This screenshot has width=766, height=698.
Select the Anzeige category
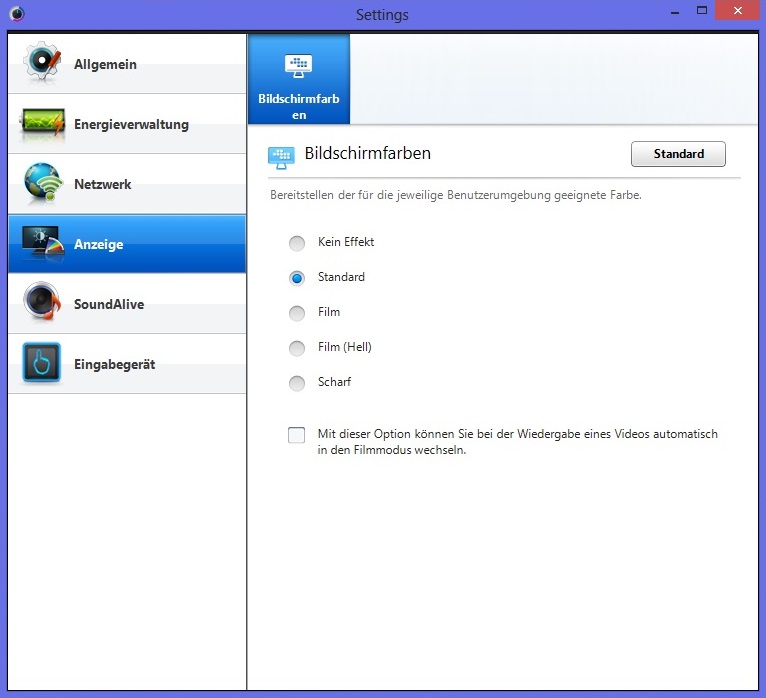tap(127, 244)
